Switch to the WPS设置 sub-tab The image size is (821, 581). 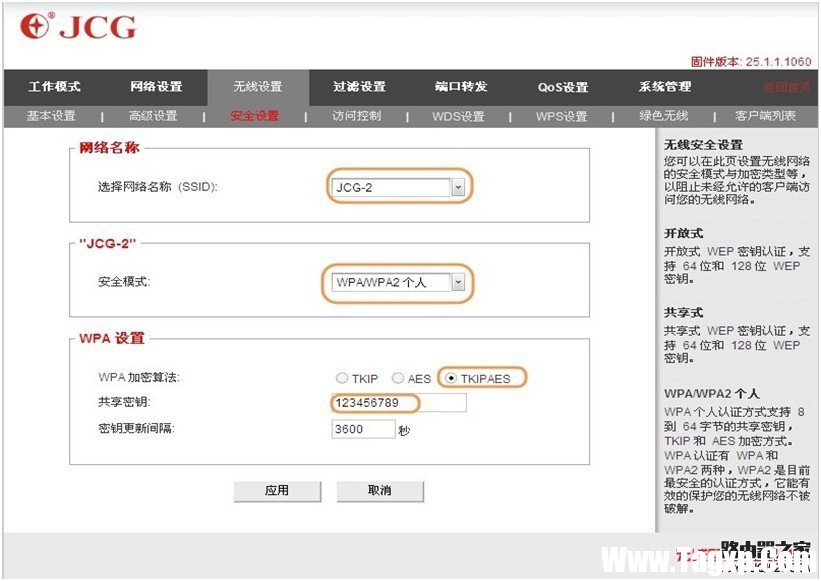point(561,116)
